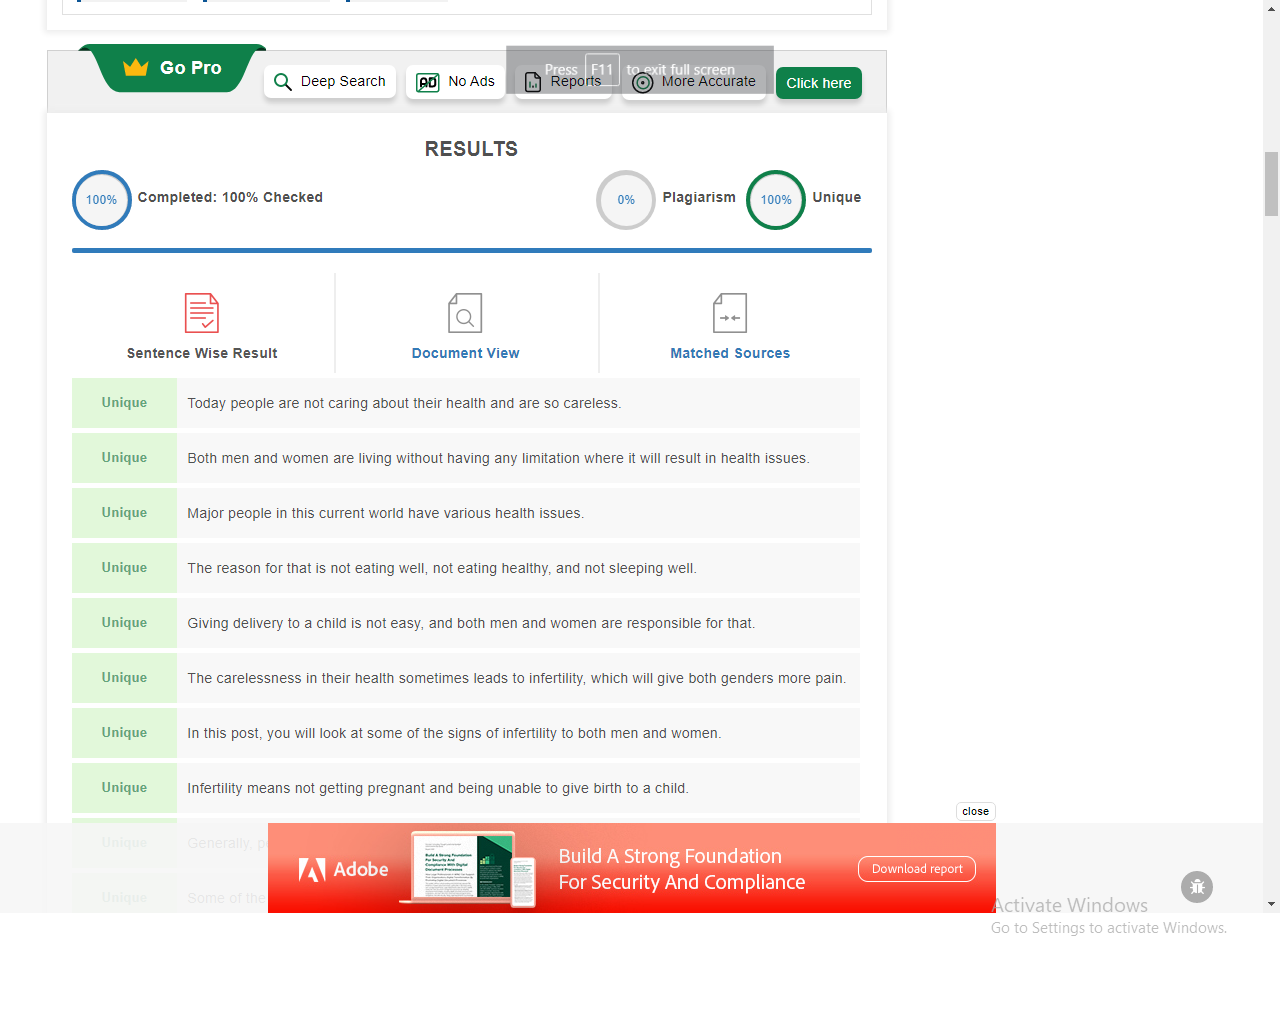Image resolution: width=1280 pixels, height=1024 pixels.
Task: Click the Deep Search magnifier icon
Action: [283, 82]
